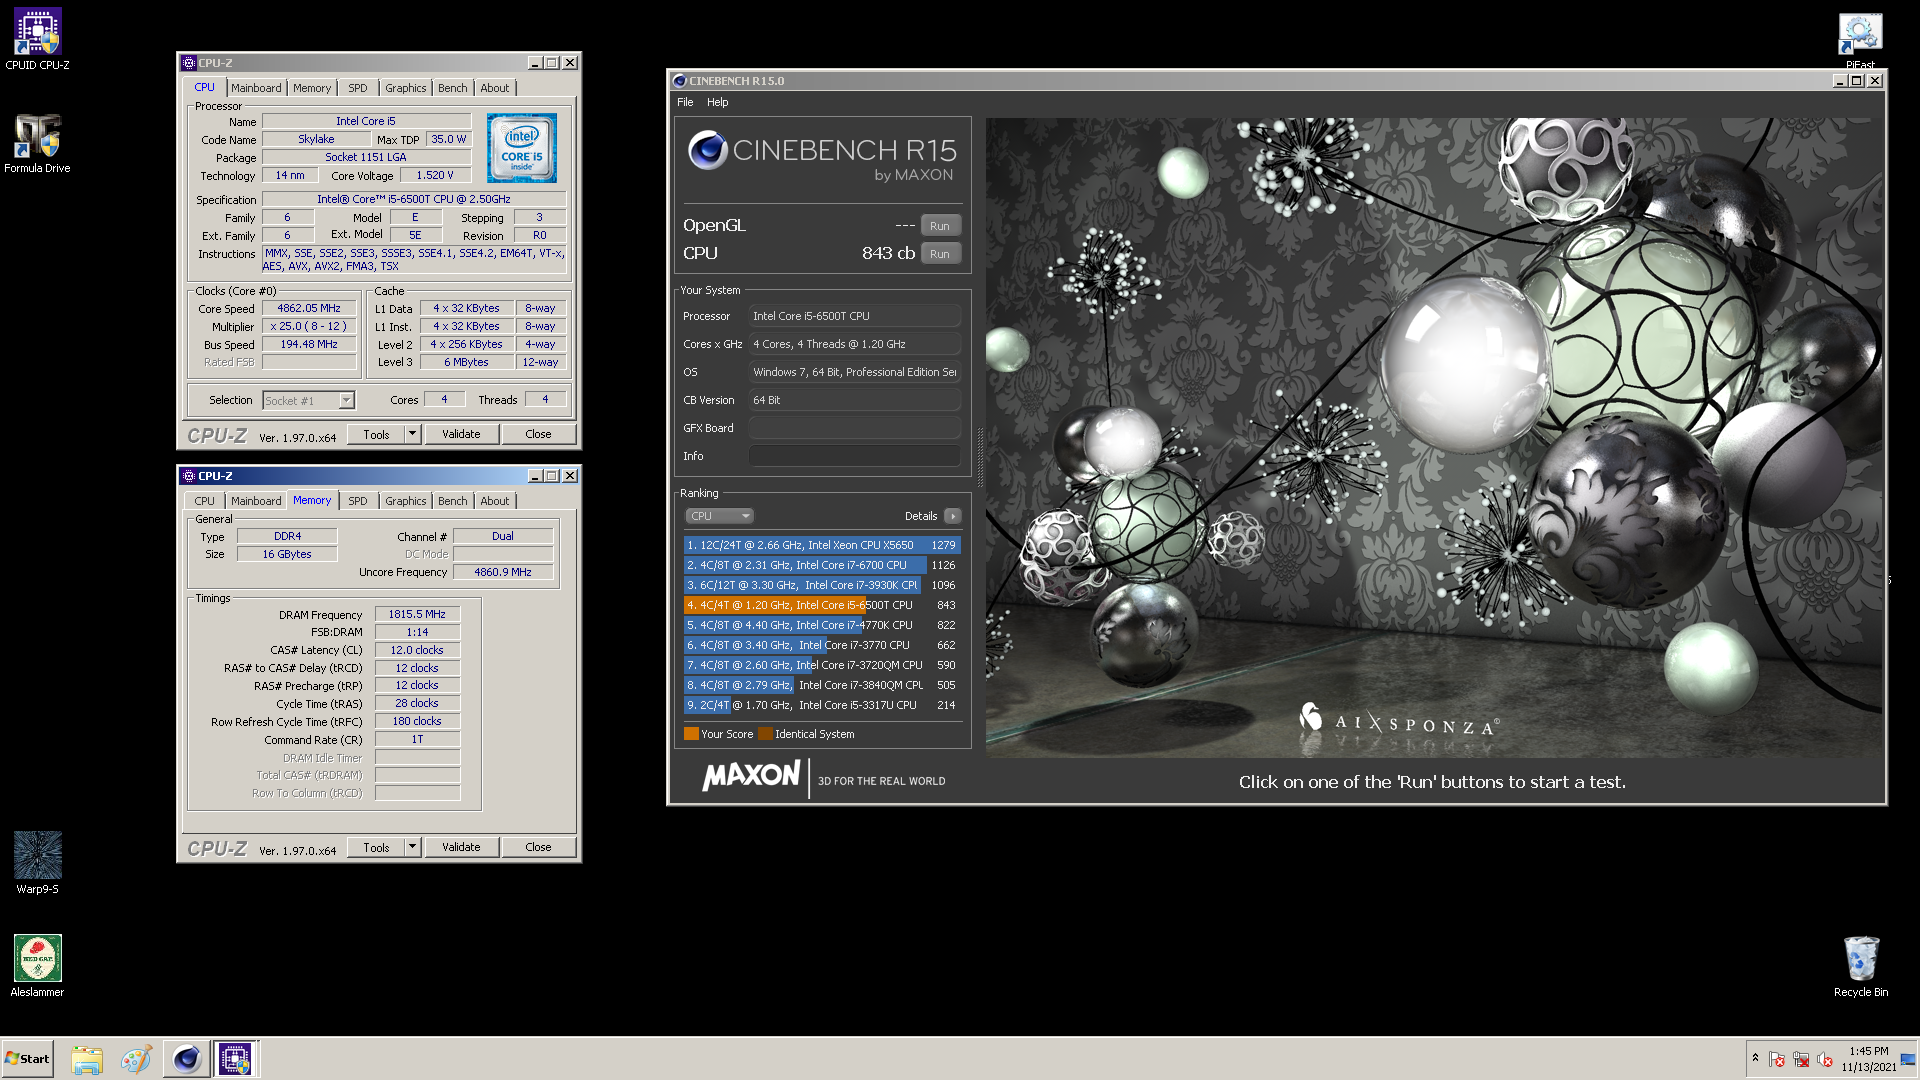Select ranking entry Intel Core i7-3720QM CPU

coord(822,665)
